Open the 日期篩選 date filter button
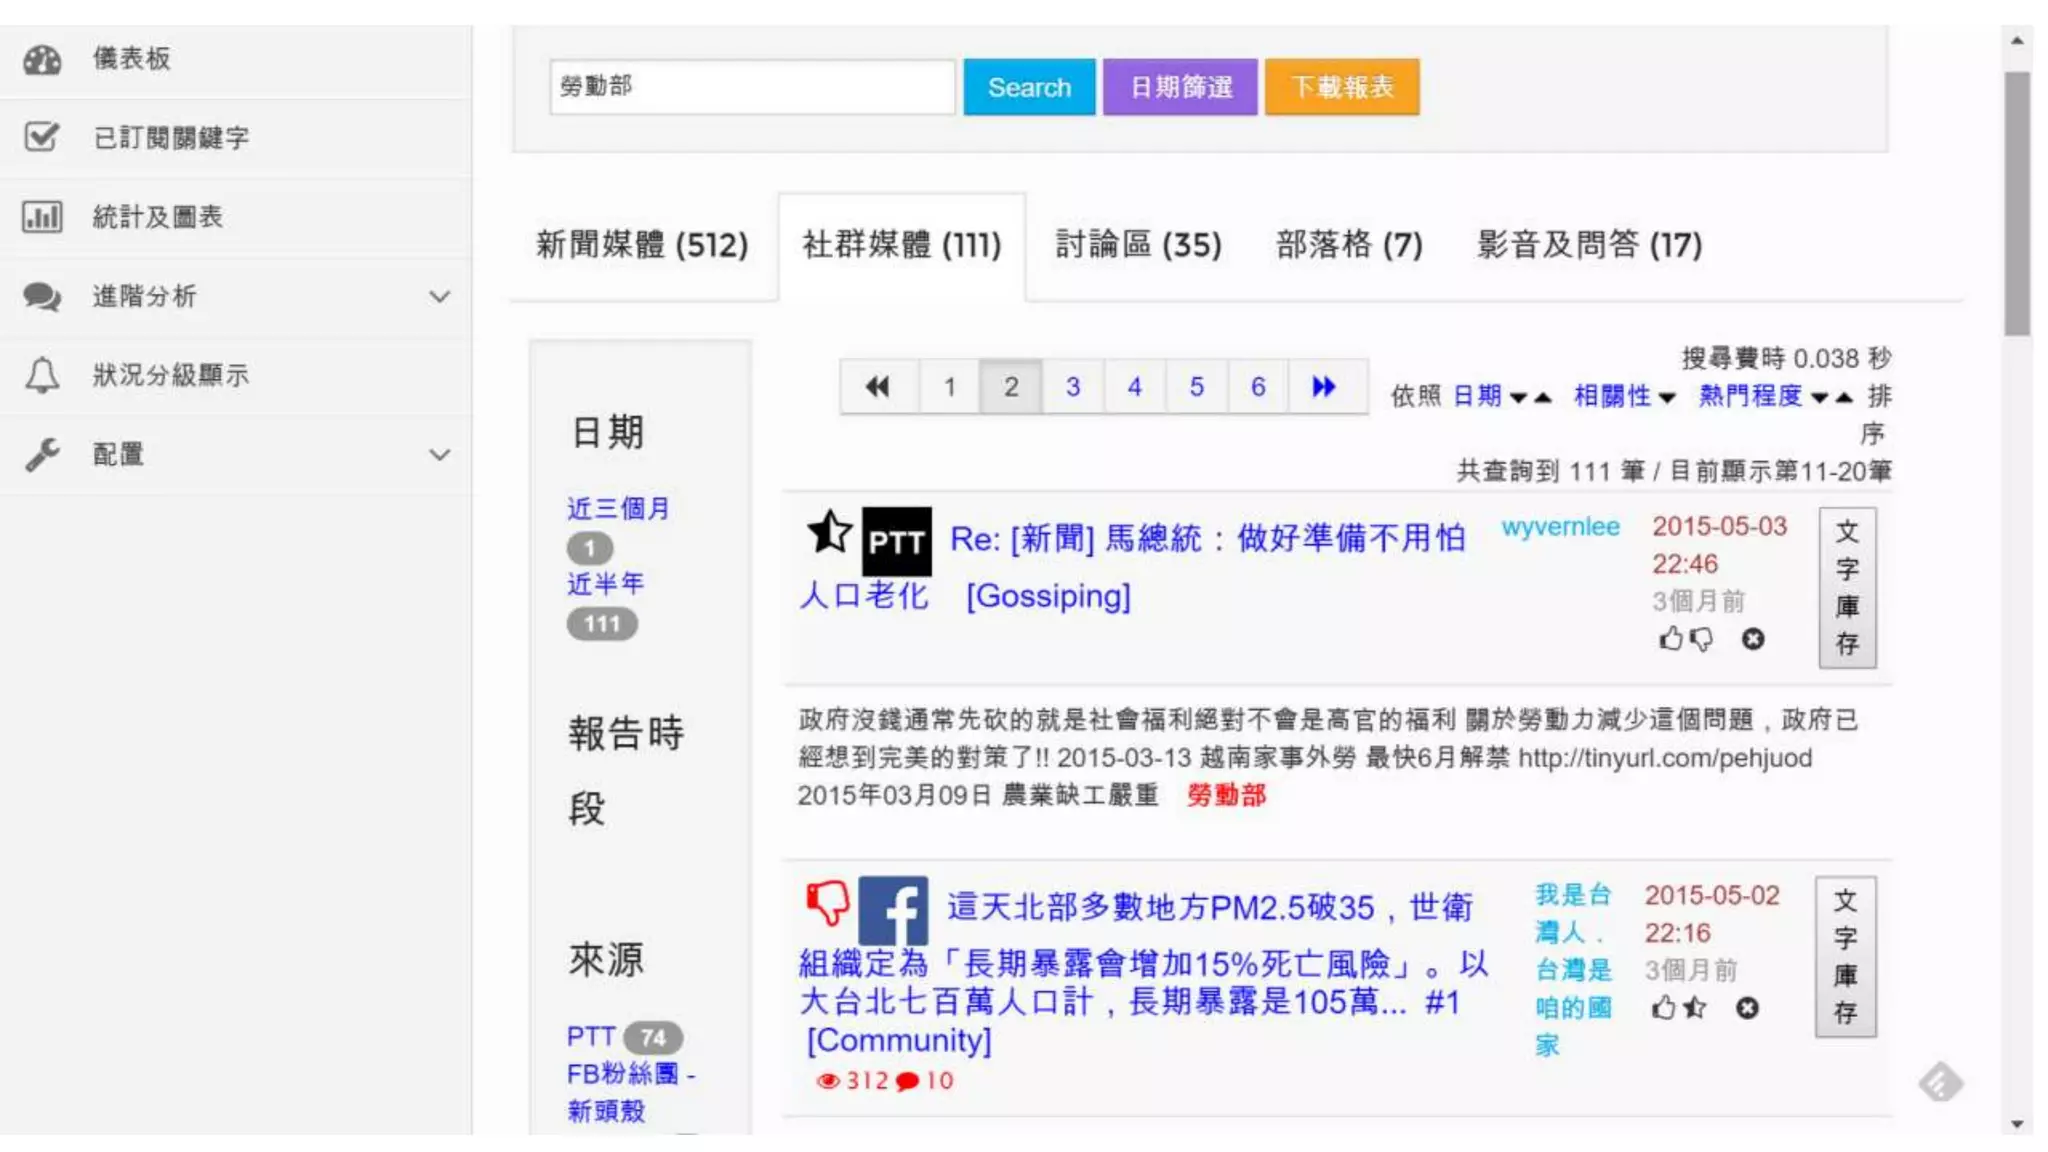 1180,87
